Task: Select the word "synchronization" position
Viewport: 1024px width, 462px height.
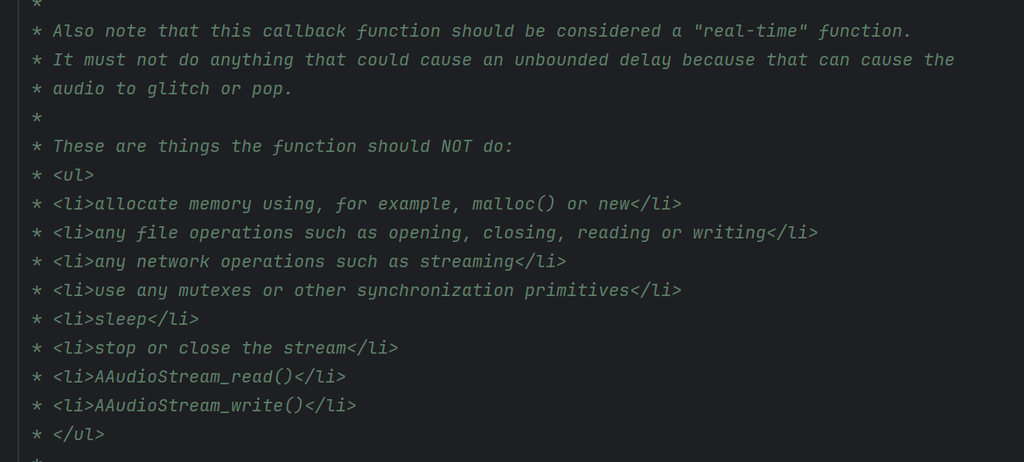Action: click(x=436, y=291)
